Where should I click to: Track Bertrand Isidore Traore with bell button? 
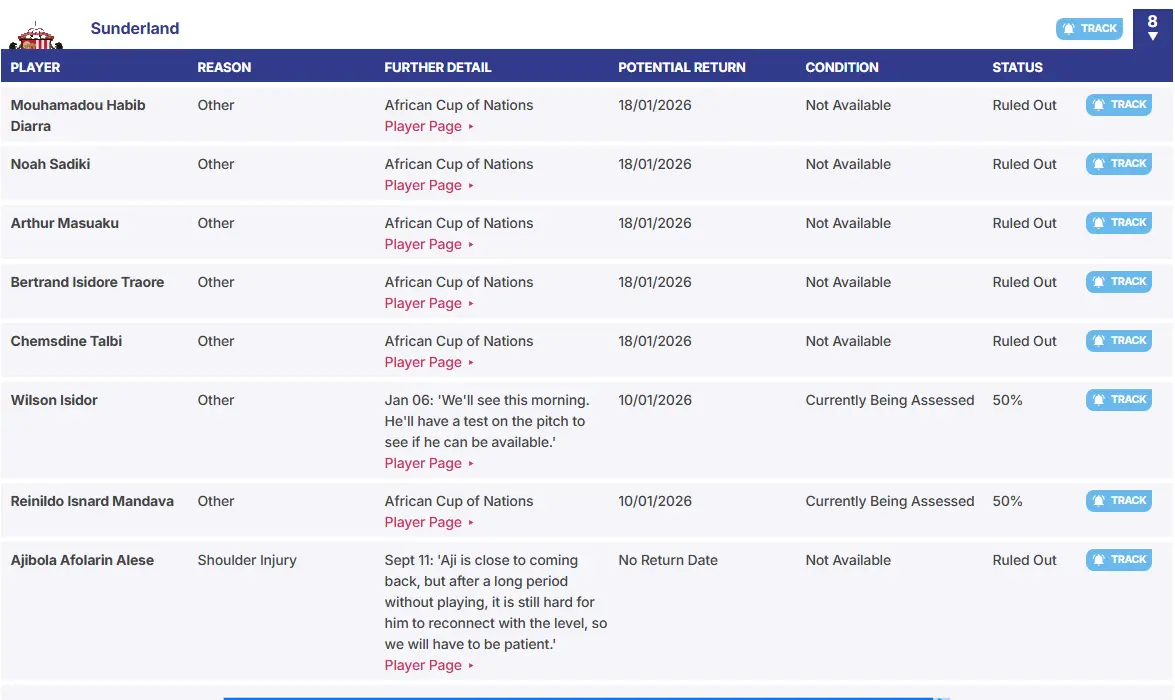point(1119,282)
